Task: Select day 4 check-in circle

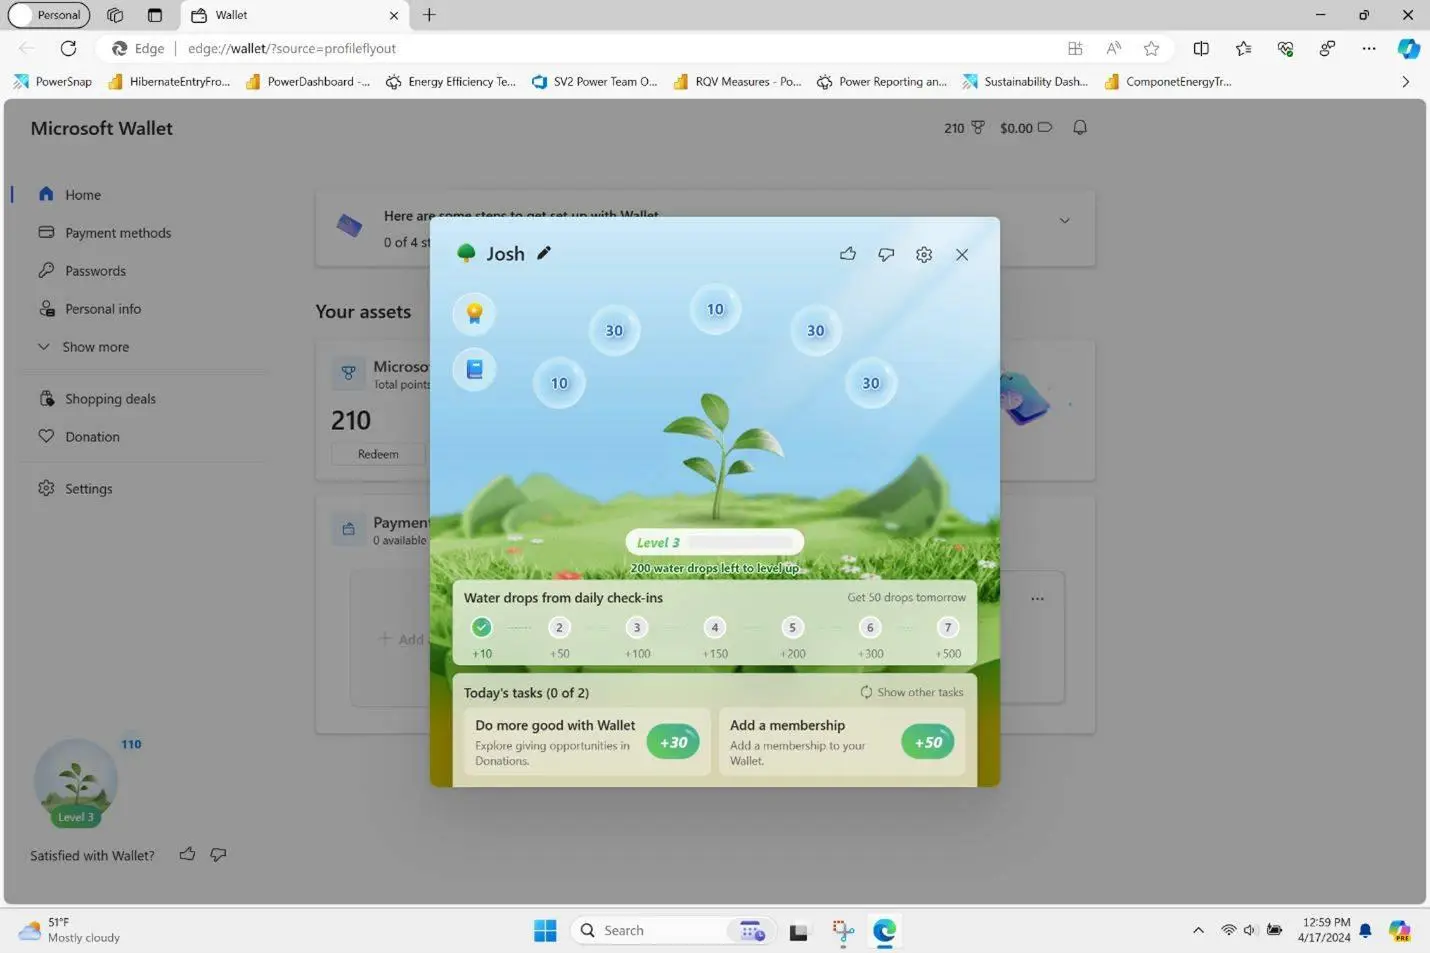Action: pos(714,627)
